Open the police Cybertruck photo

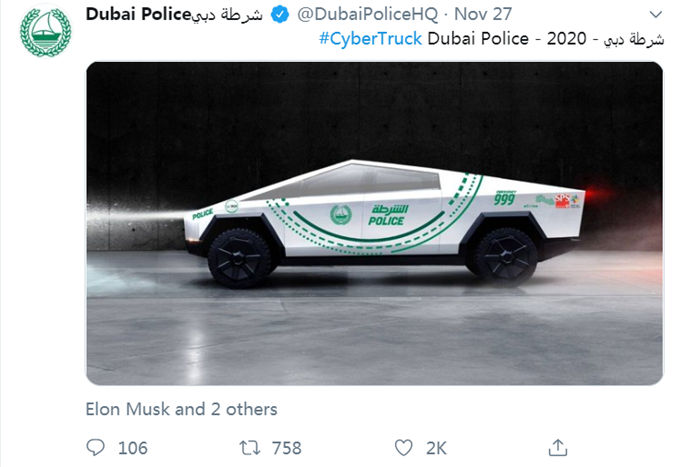click(x=374, y=223)
